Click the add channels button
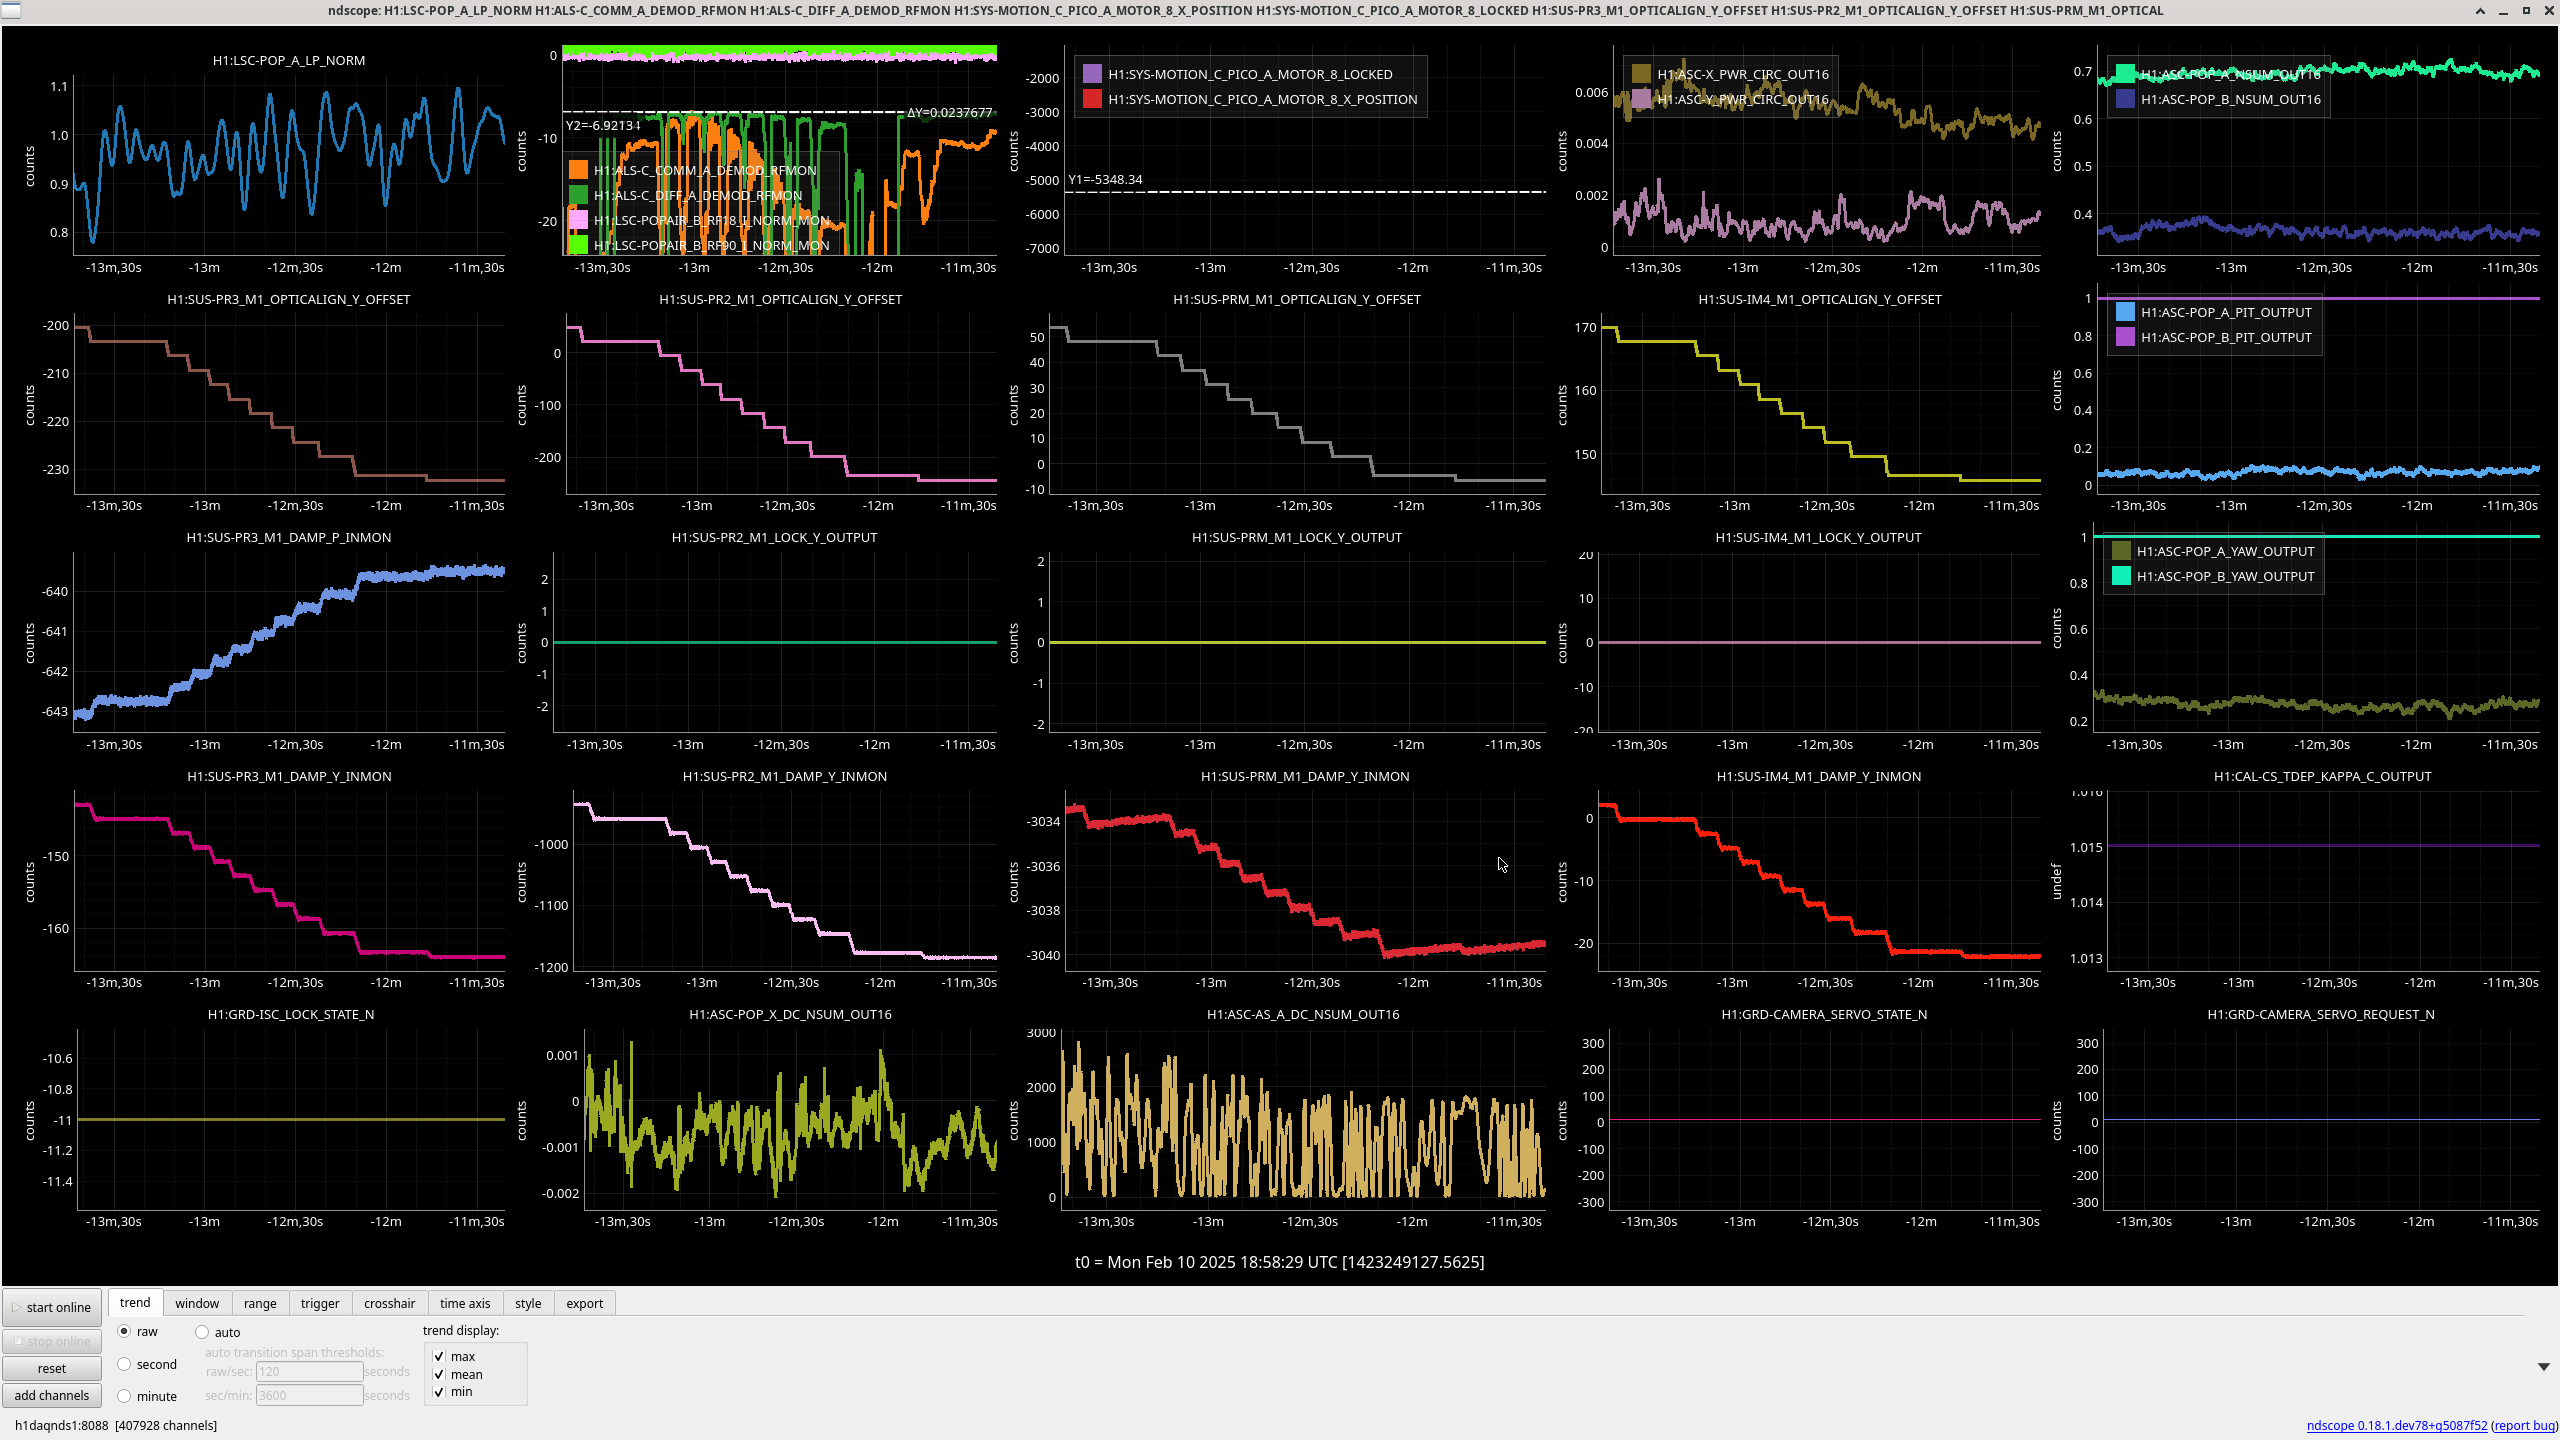 (52, 1395)
